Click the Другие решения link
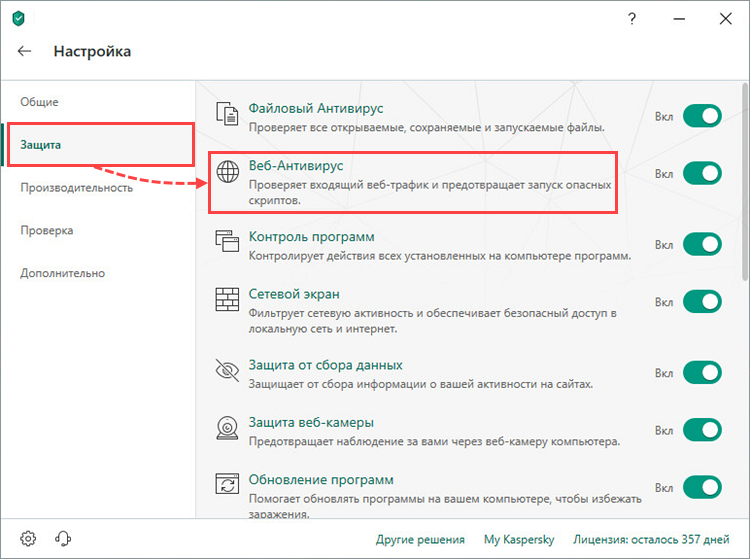The height and width of the screenshot is (559, 750). tap(420, 539)
